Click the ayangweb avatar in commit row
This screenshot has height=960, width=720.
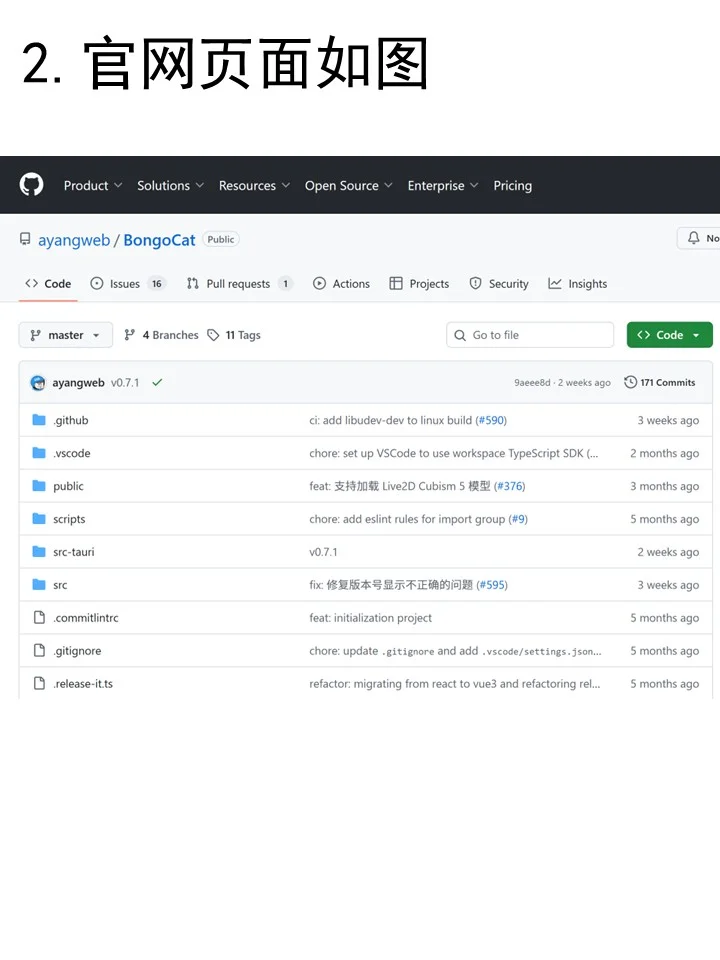pos(38,383)
